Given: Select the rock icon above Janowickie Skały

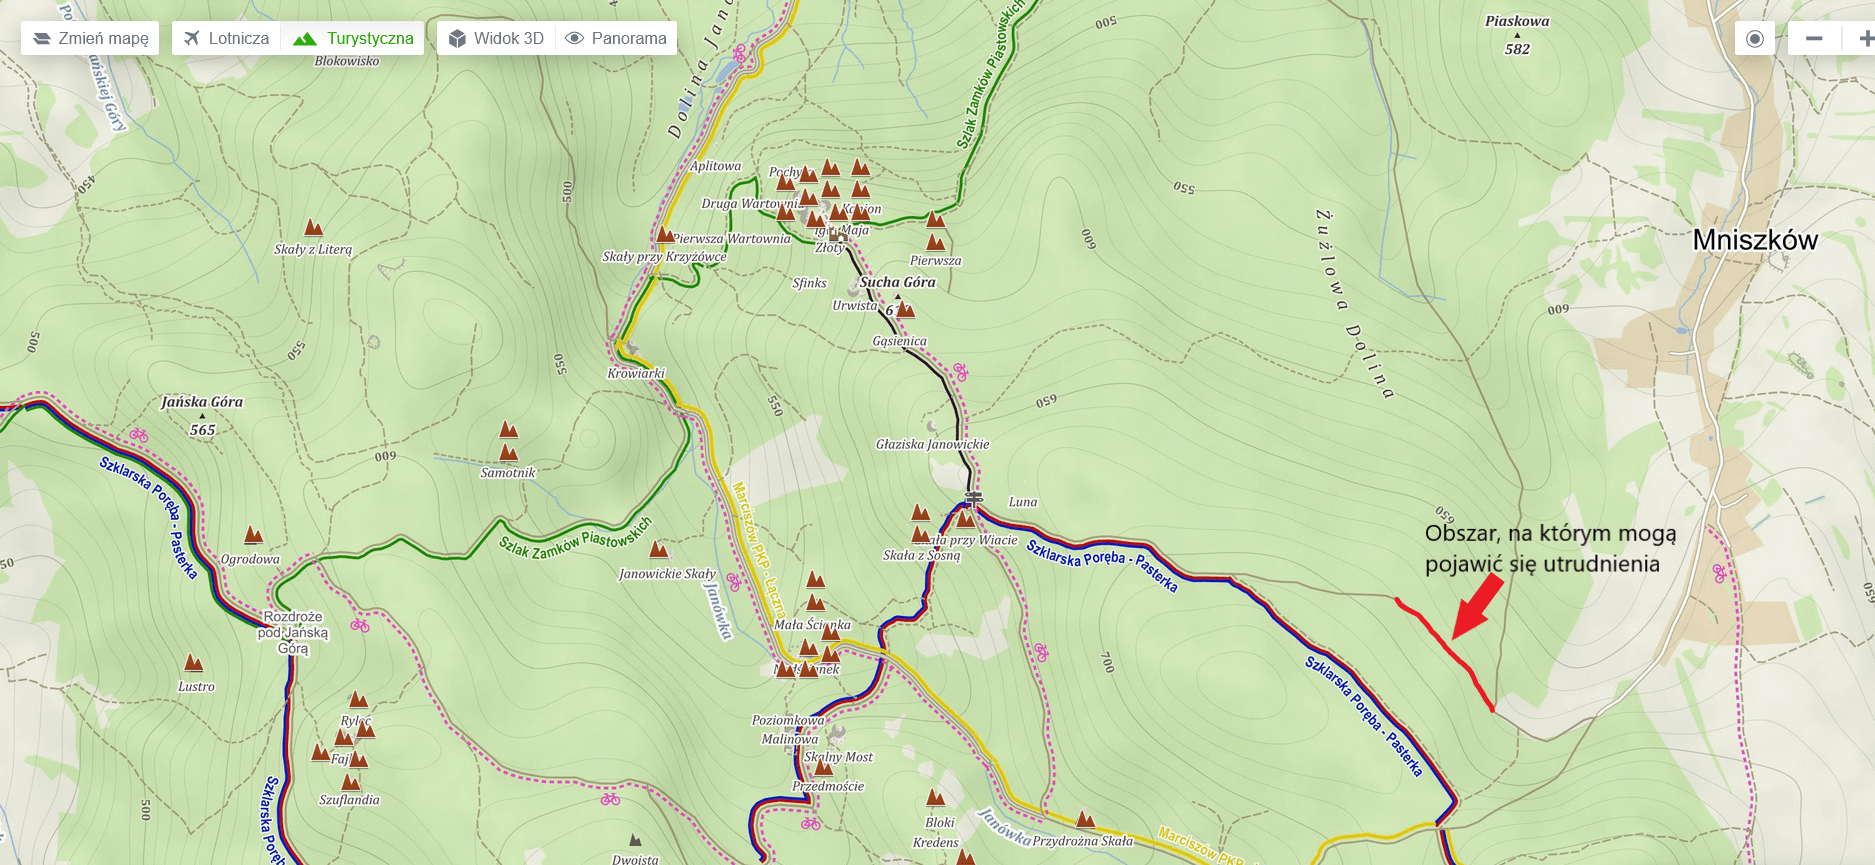Looking at the screenshot, I should click(659, 550).
